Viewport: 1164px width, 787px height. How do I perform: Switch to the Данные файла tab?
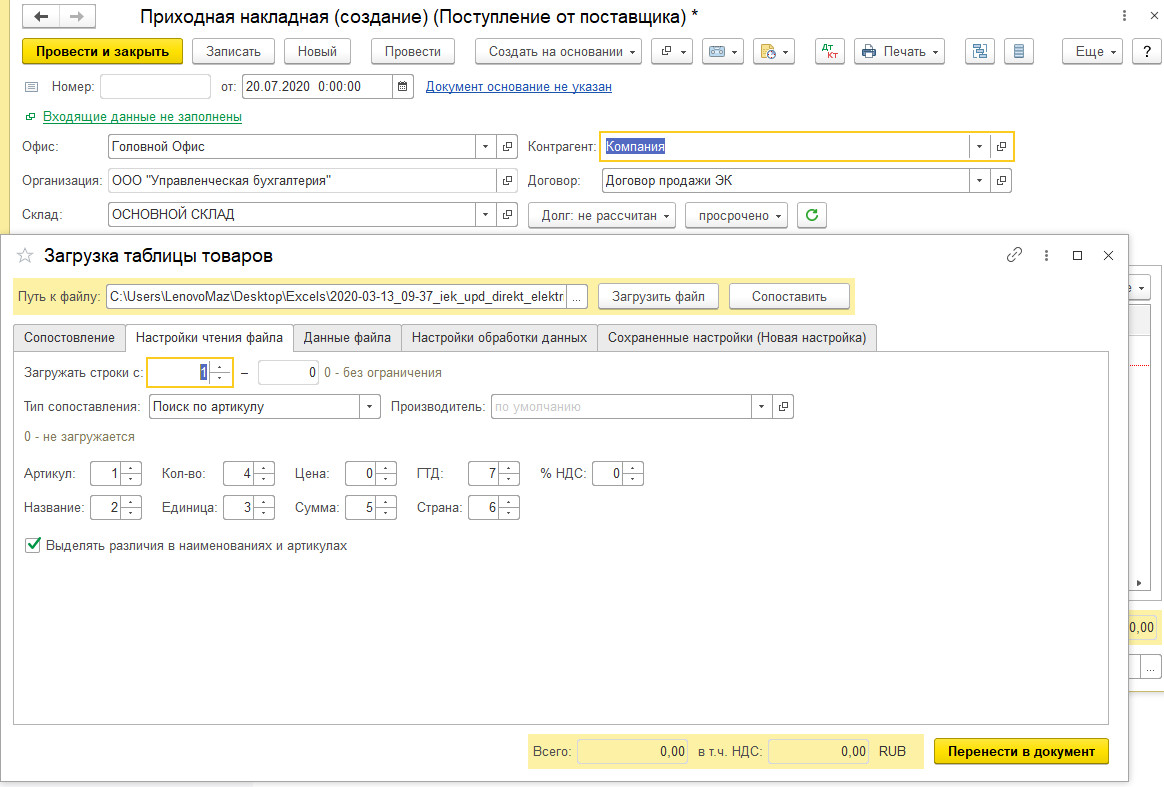(x=347, y=338)
